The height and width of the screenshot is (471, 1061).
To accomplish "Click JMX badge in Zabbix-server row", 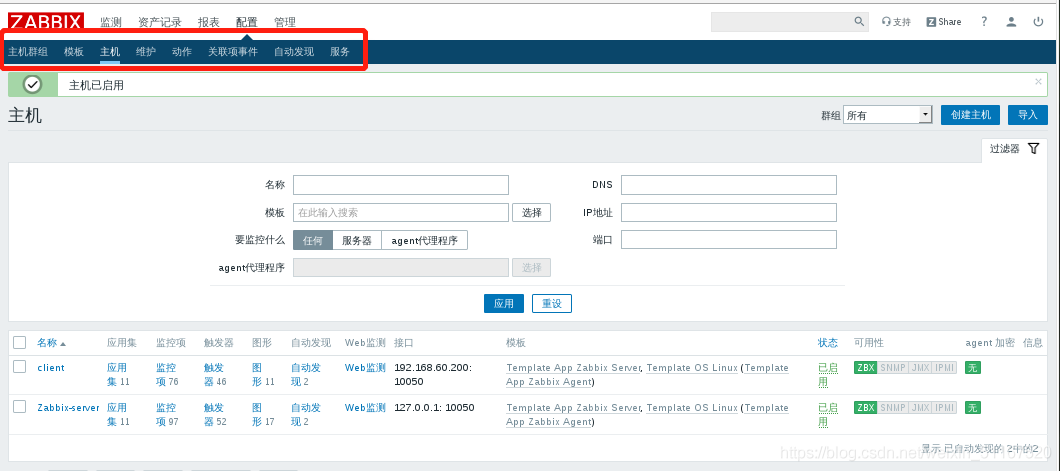I will tap(920, 407).
